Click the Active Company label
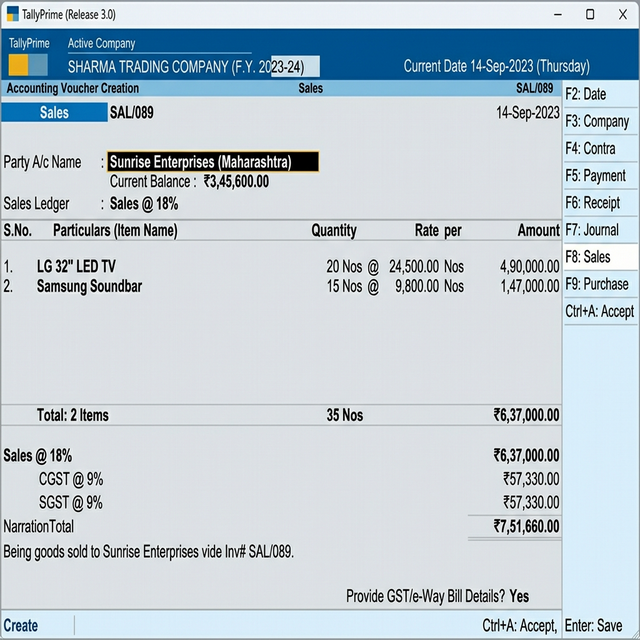Screen dimensions: 640x640 pyautogui.click(x=102, y=43)
